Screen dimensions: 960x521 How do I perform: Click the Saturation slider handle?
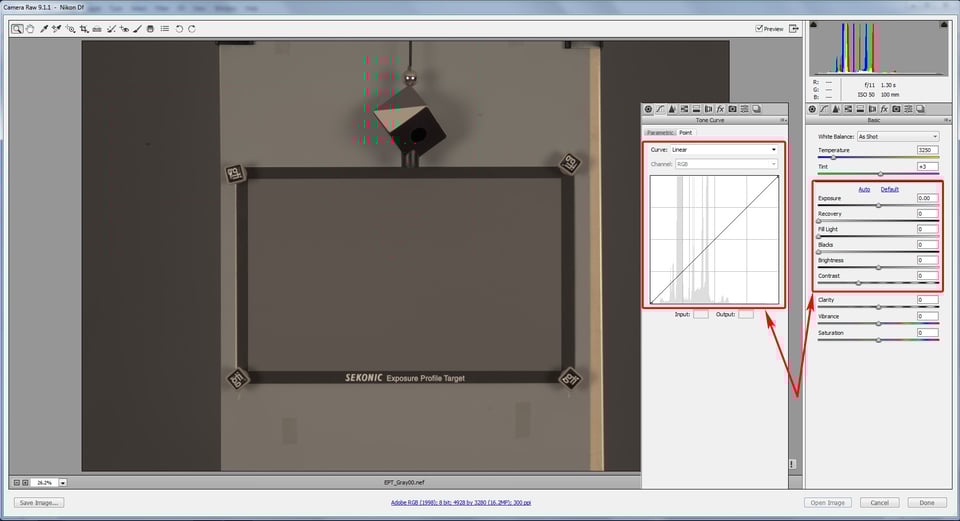(x=879, y=340)
